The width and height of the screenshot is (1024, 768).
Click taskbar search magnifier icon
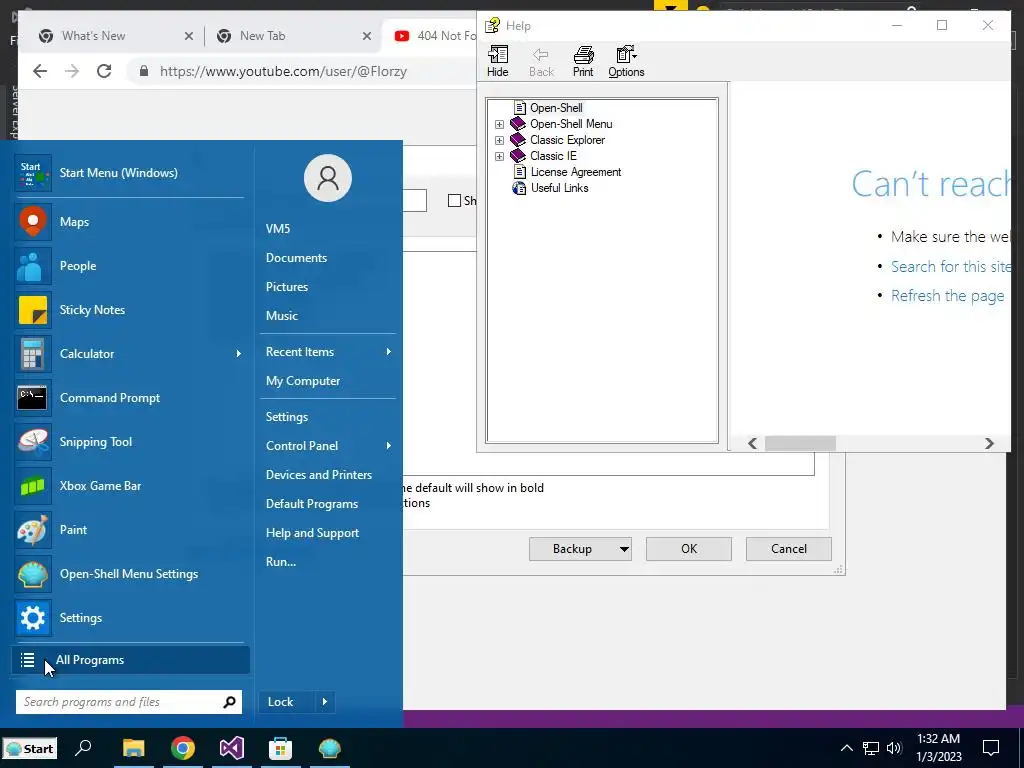pos(84,748)
